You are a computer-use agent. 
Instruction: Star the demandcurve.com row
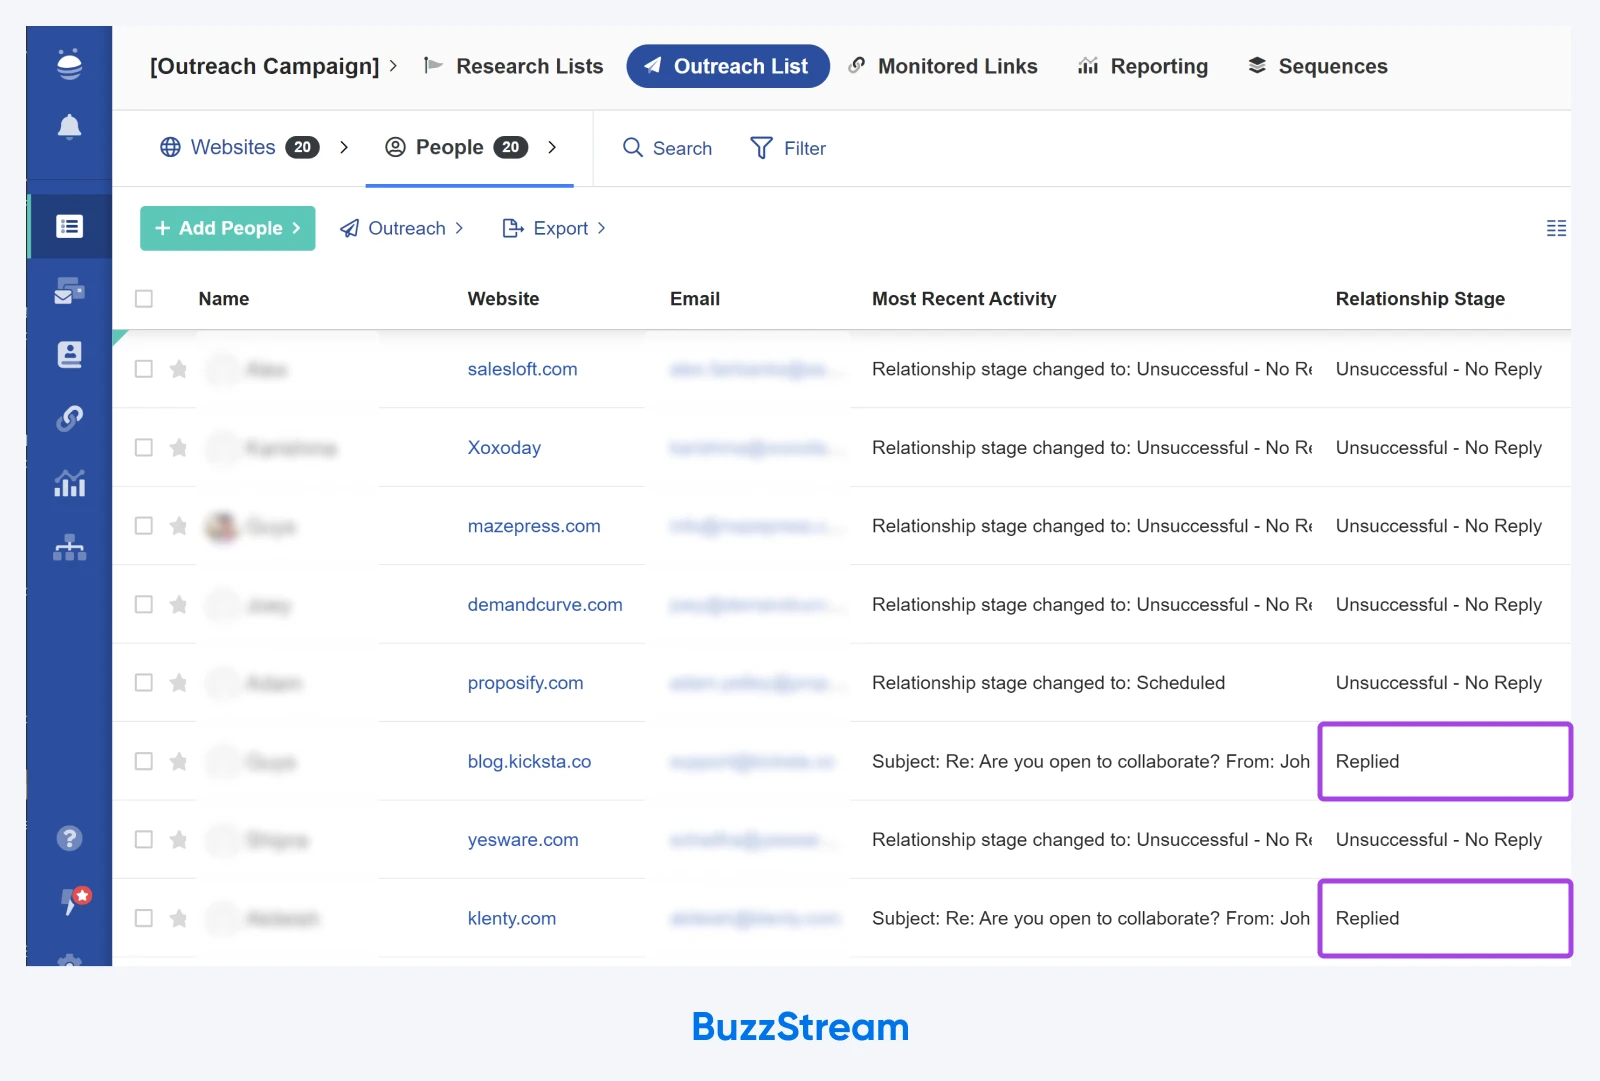click(x=178, y=604)
